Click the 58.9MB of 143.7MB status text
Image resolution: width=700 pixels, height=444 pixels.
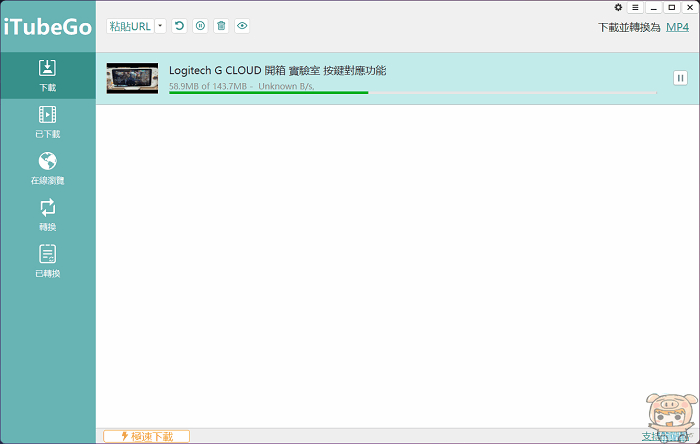[208, 86]
